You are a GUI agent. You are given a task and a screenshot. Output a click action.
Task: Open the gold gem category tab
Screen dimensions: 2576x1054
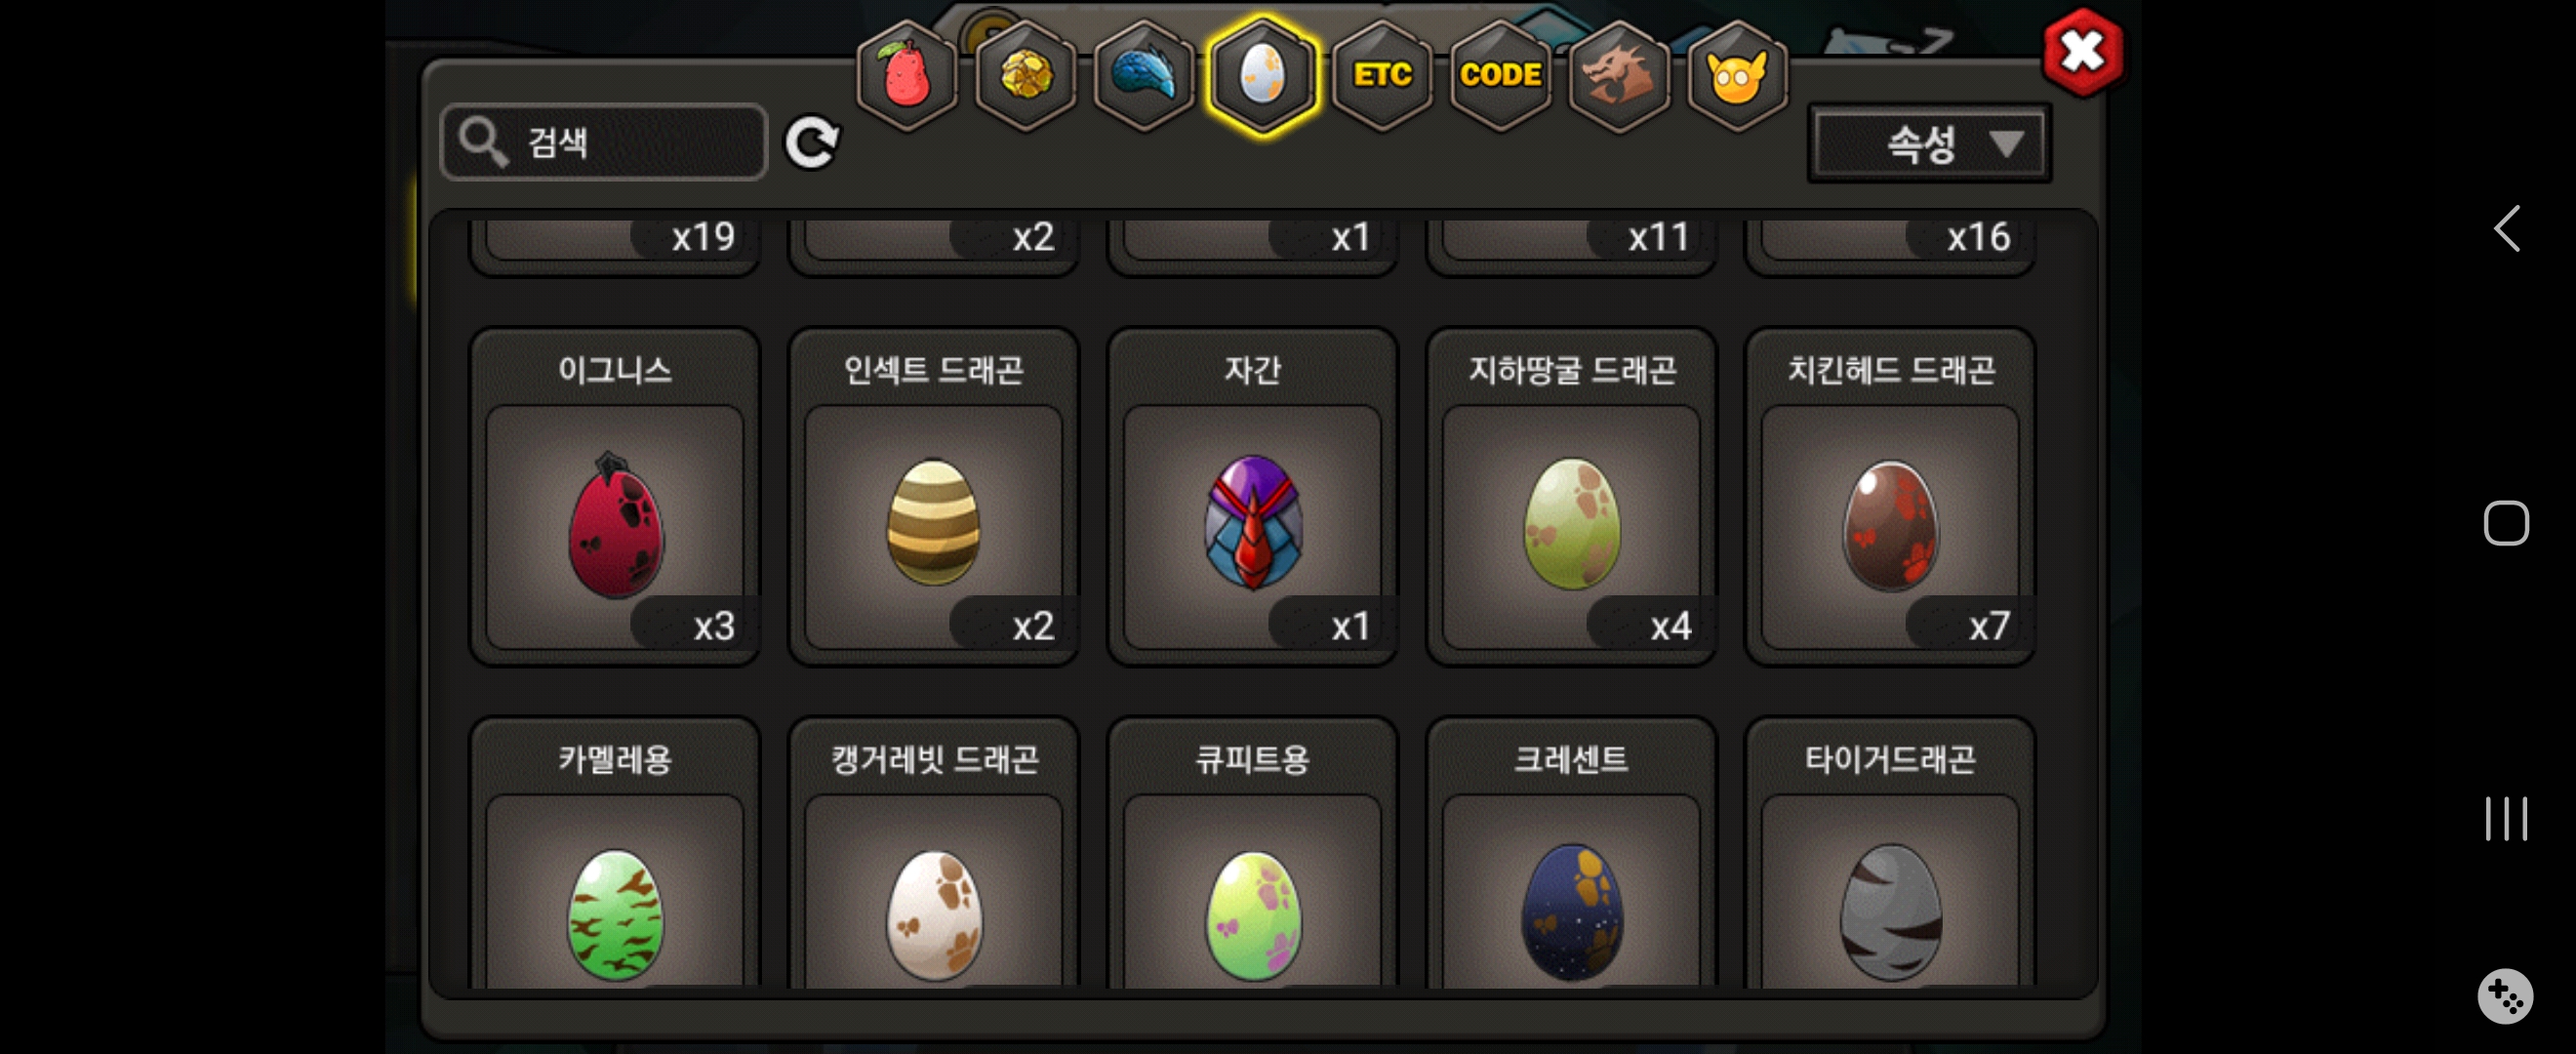point(1025,74)
